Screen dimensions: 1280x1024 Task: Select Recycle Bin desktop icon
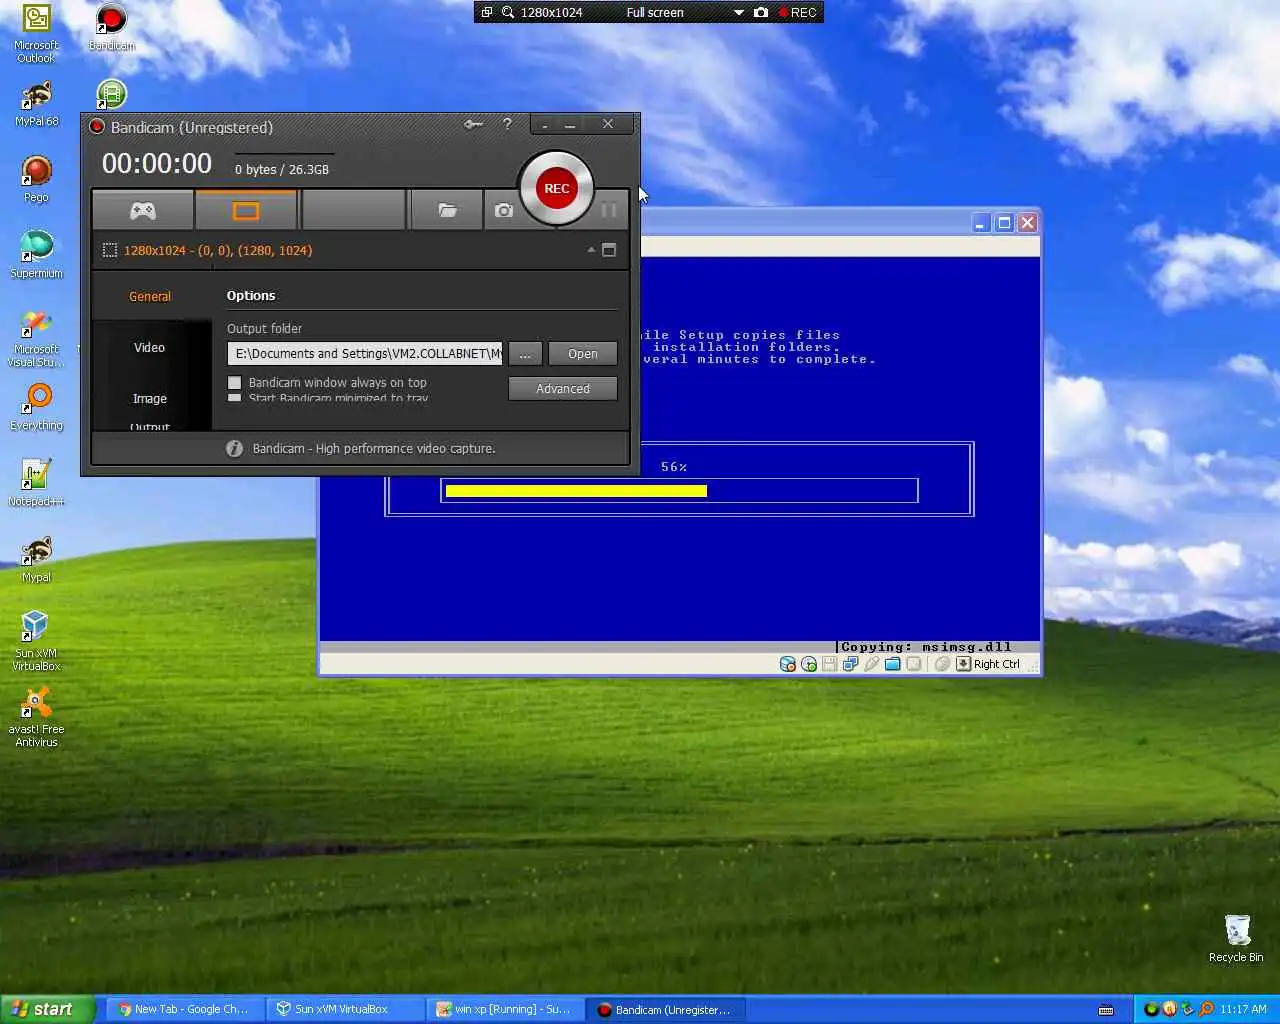tap(1236, 938)
